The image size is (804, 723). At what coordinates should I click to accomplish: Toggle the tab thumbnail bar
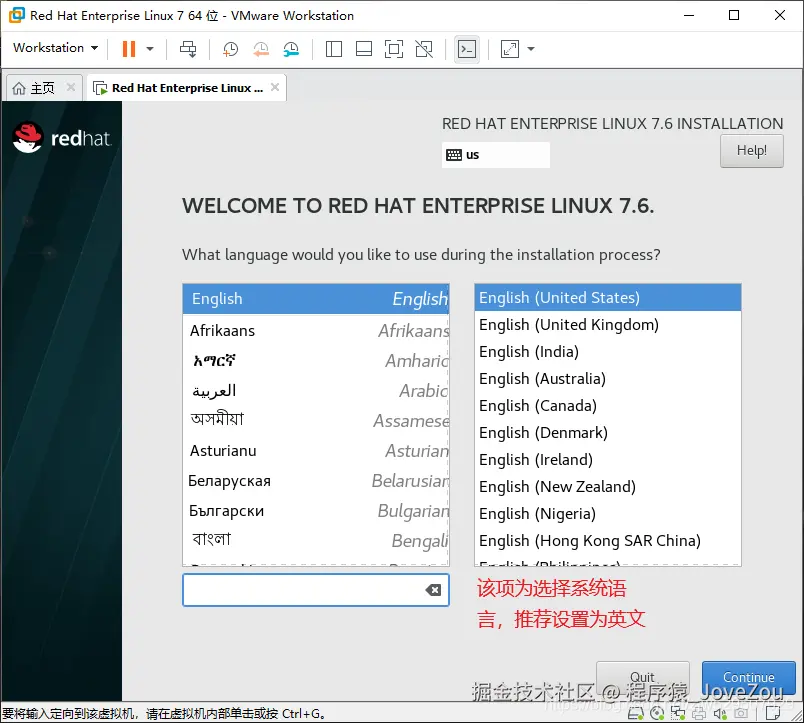click(x=362, y=48)
